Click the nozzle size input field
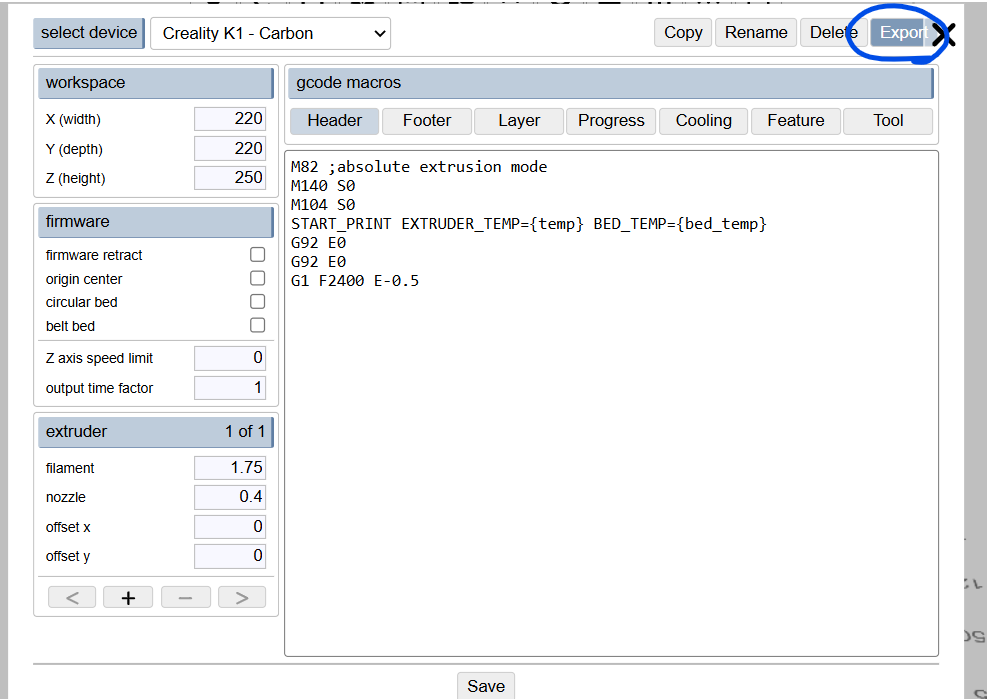Image resolution: width=987 pixels, height=699 pixels. tap(229, 497)
